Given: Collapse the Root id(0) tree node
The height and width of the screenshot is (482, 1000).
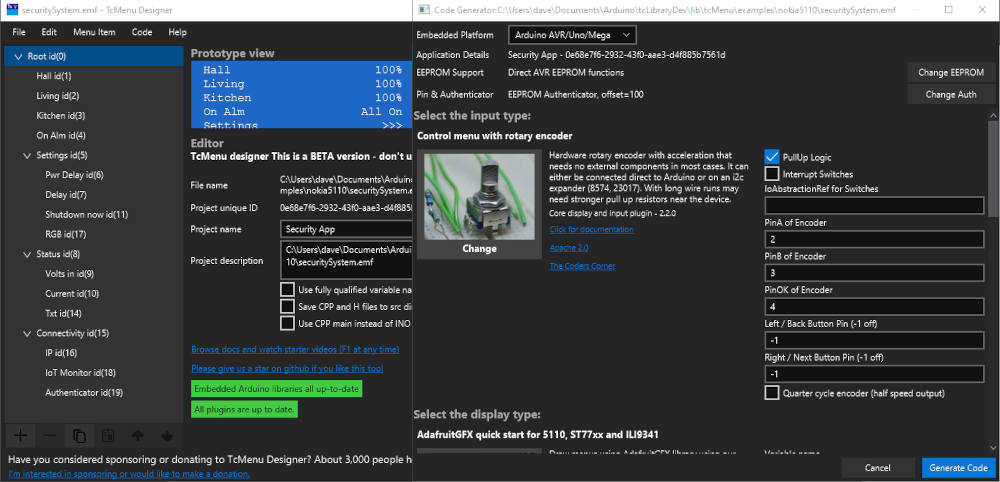Looking at the screenshot, I should pos(17,57).
